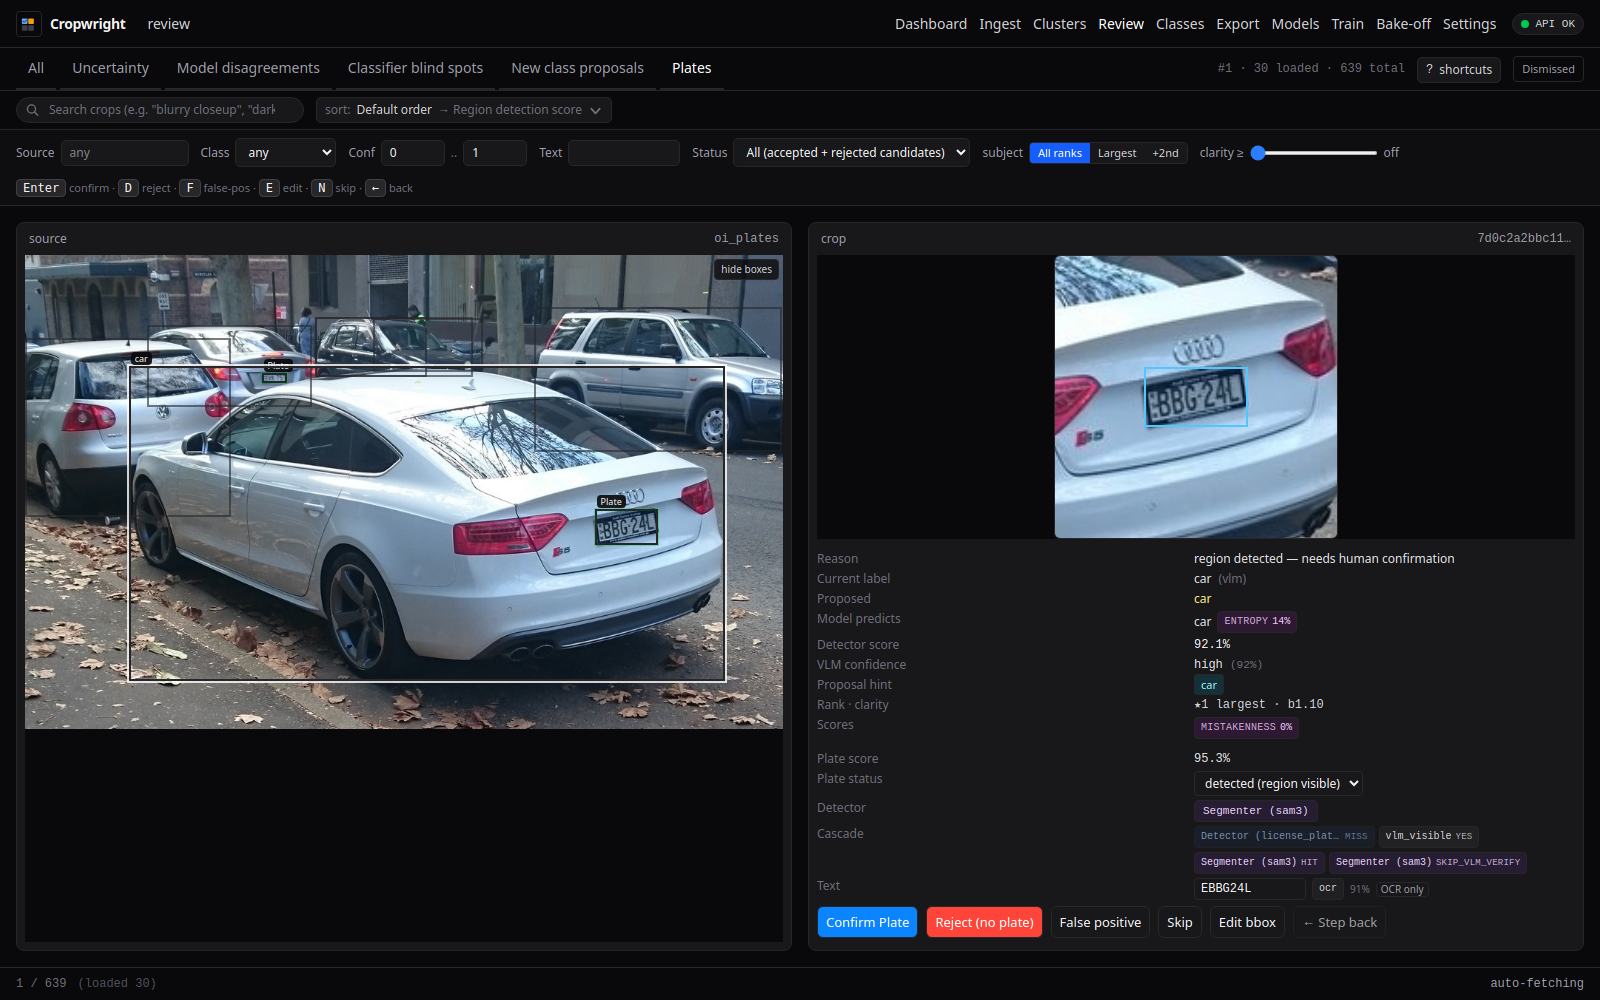Expand the Plate status dropdown
Image resolution: width=1600 pixels, height=1000 pixels.
(x=1278, y=784)
